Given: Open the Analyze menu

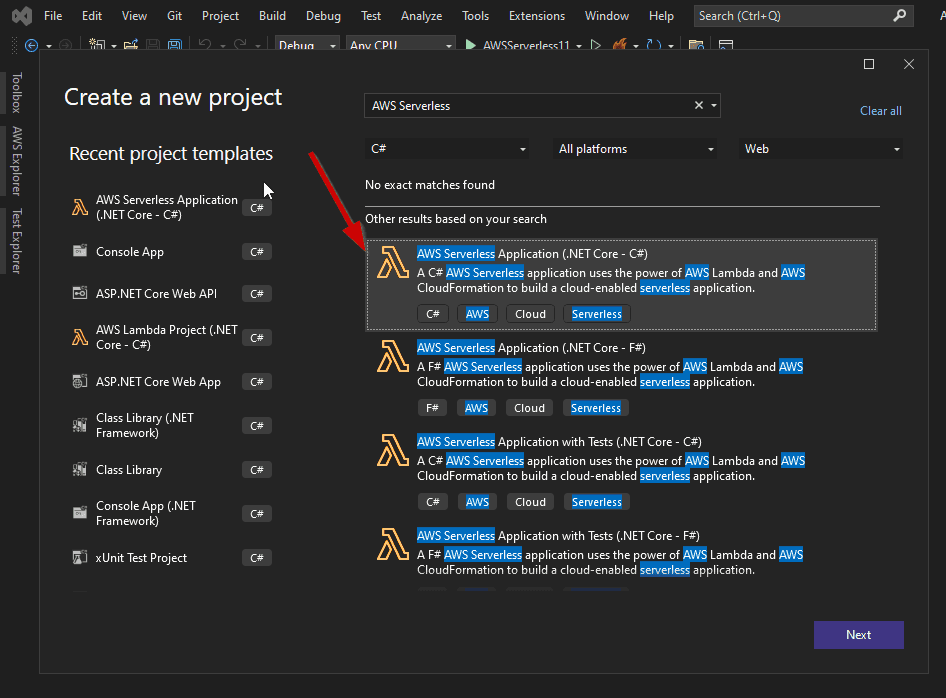Looking at the screenshot, I should click(421, 16).
